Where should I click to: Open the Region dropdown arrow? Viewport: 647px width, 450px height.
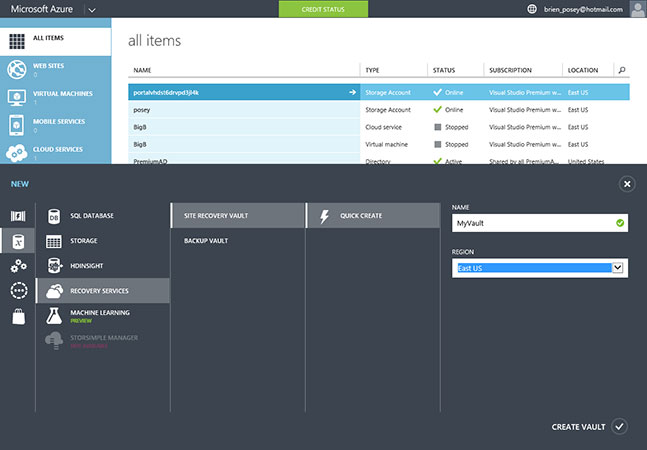(617, 268)
